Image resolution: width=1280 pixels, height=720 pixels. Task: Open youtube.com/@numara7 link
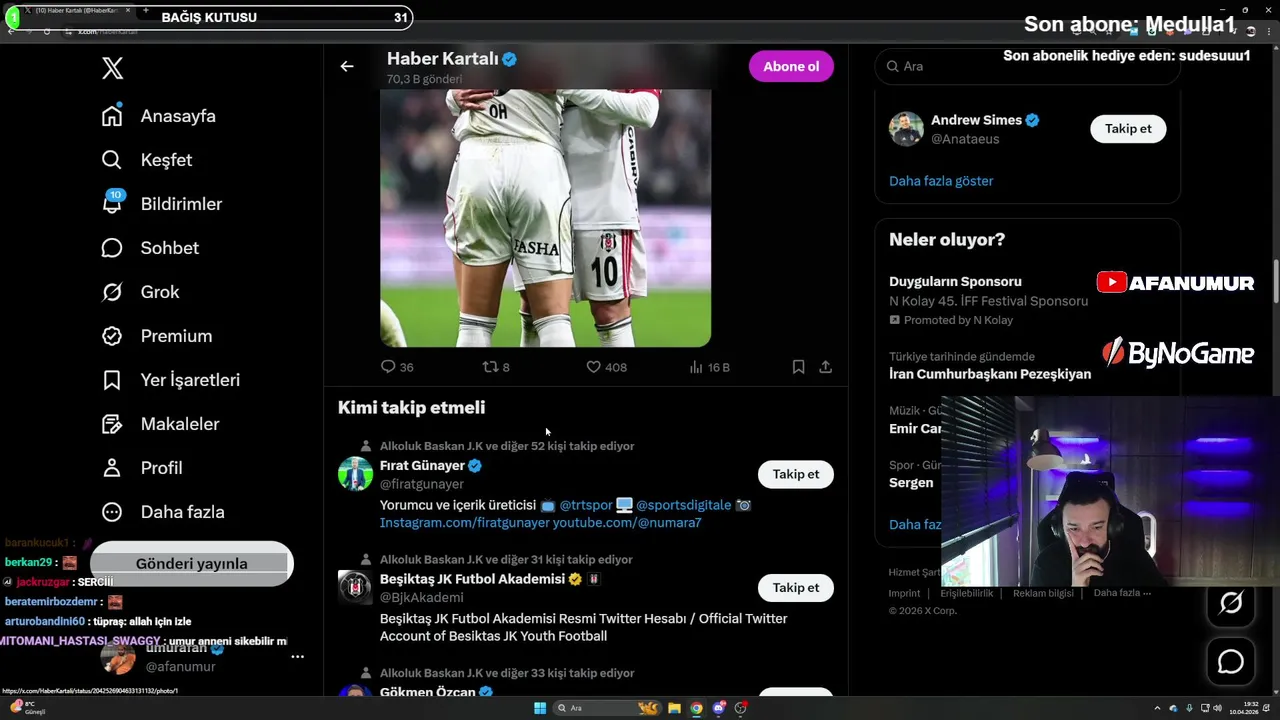click(627, 522)
